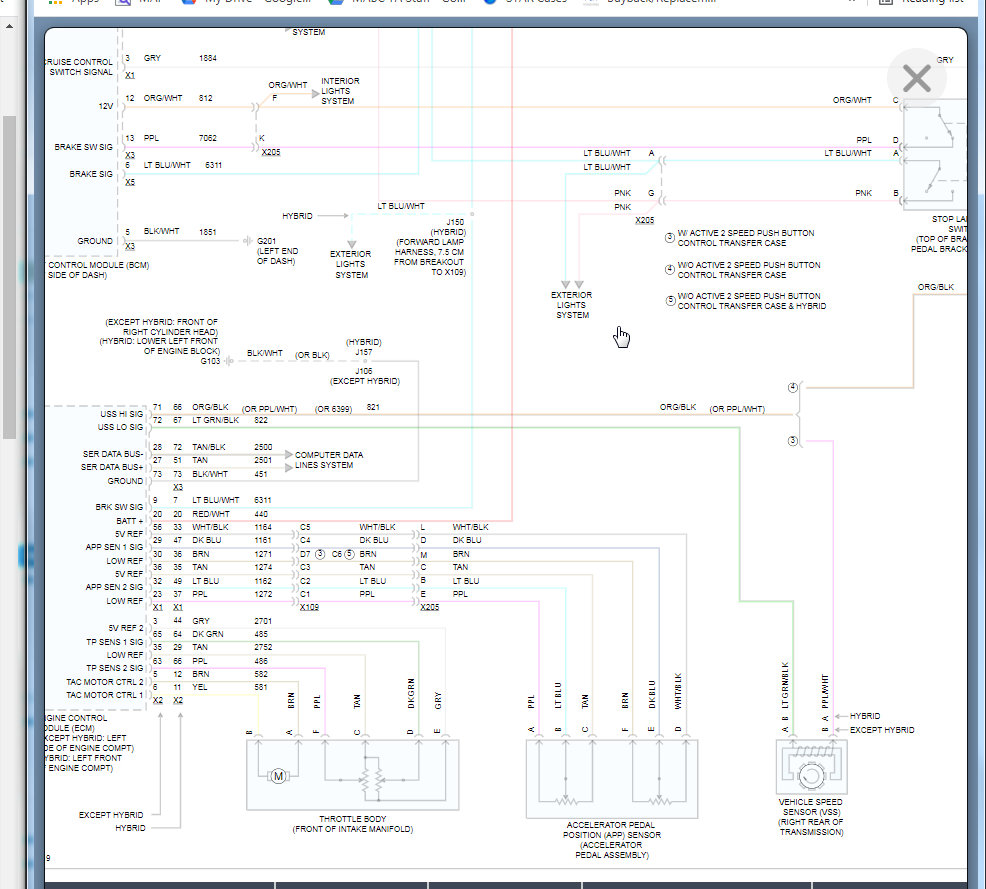Image resolution: width=986 pixels, height=889 pixels.
Task: Click 'THROTTLE BODY (FRONT OF INTAKE MANIFOLD)' caption
Action: (x=352, y=824)
